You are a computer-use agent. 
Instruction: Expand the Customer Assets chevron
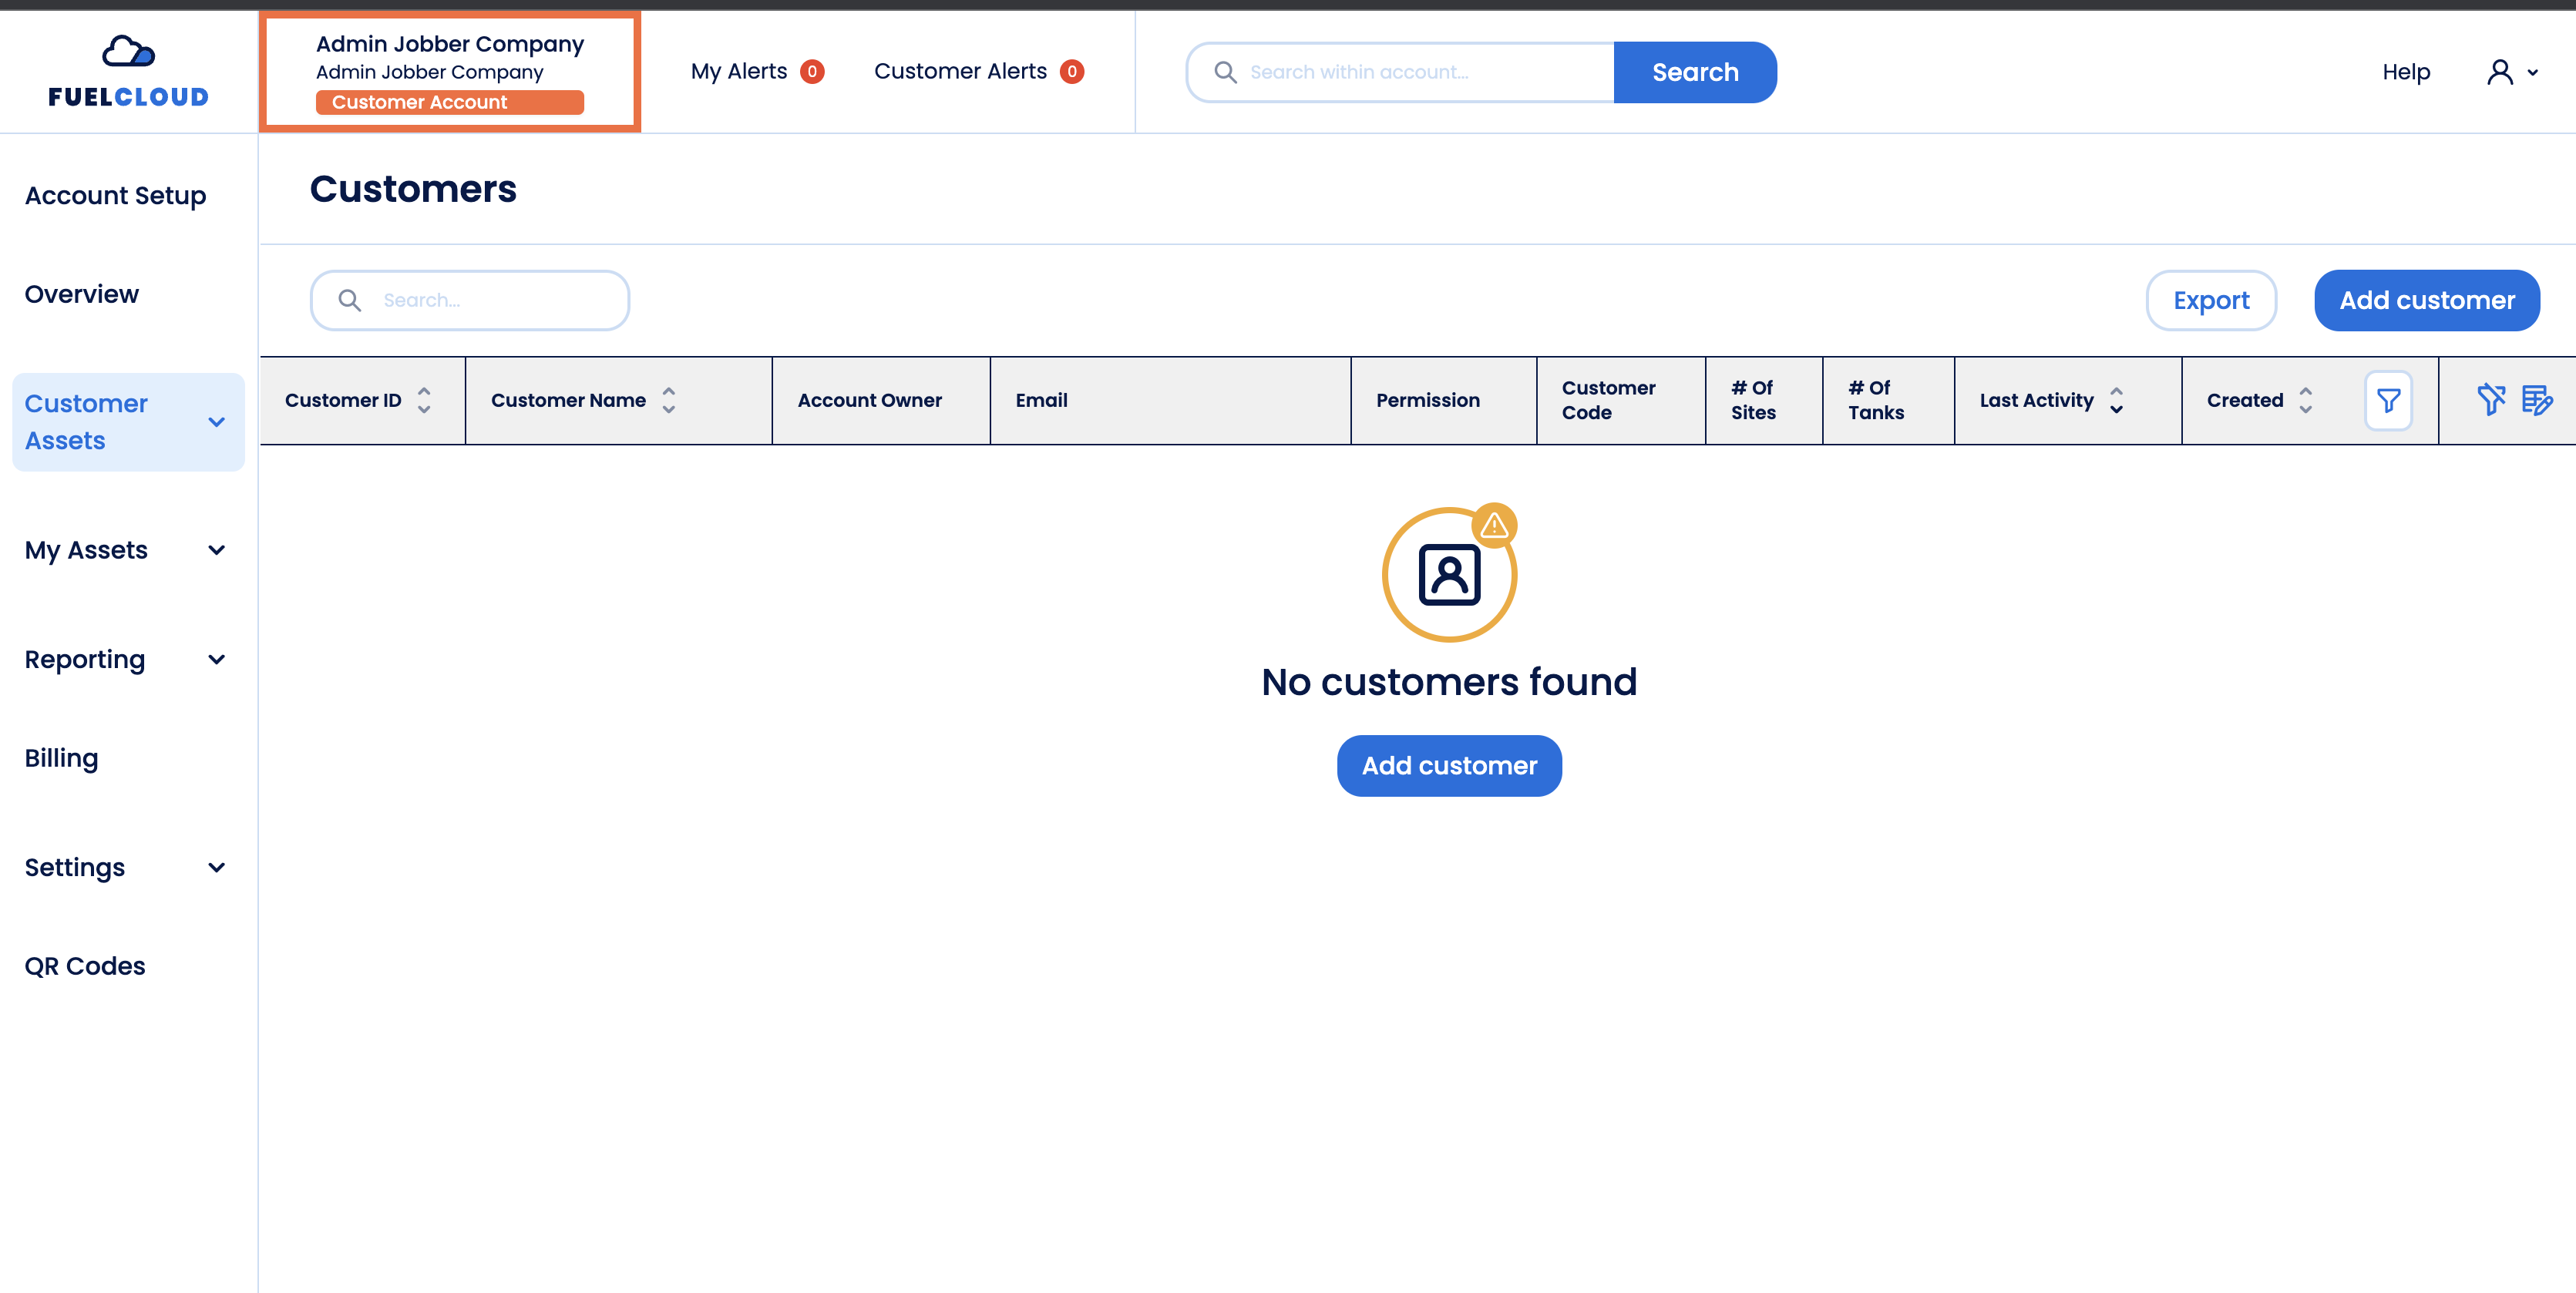coord(216,422)
